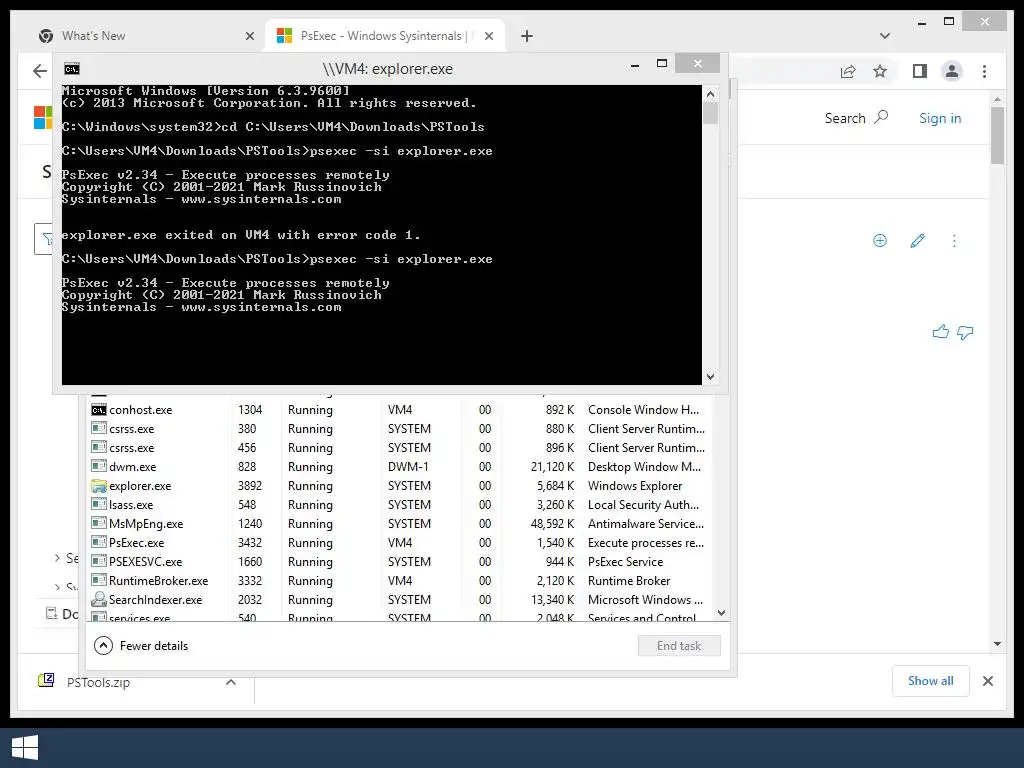Screen dimensions: 1024x768
Task: Open the command prompt window system icon
Action: click(72, 69)
